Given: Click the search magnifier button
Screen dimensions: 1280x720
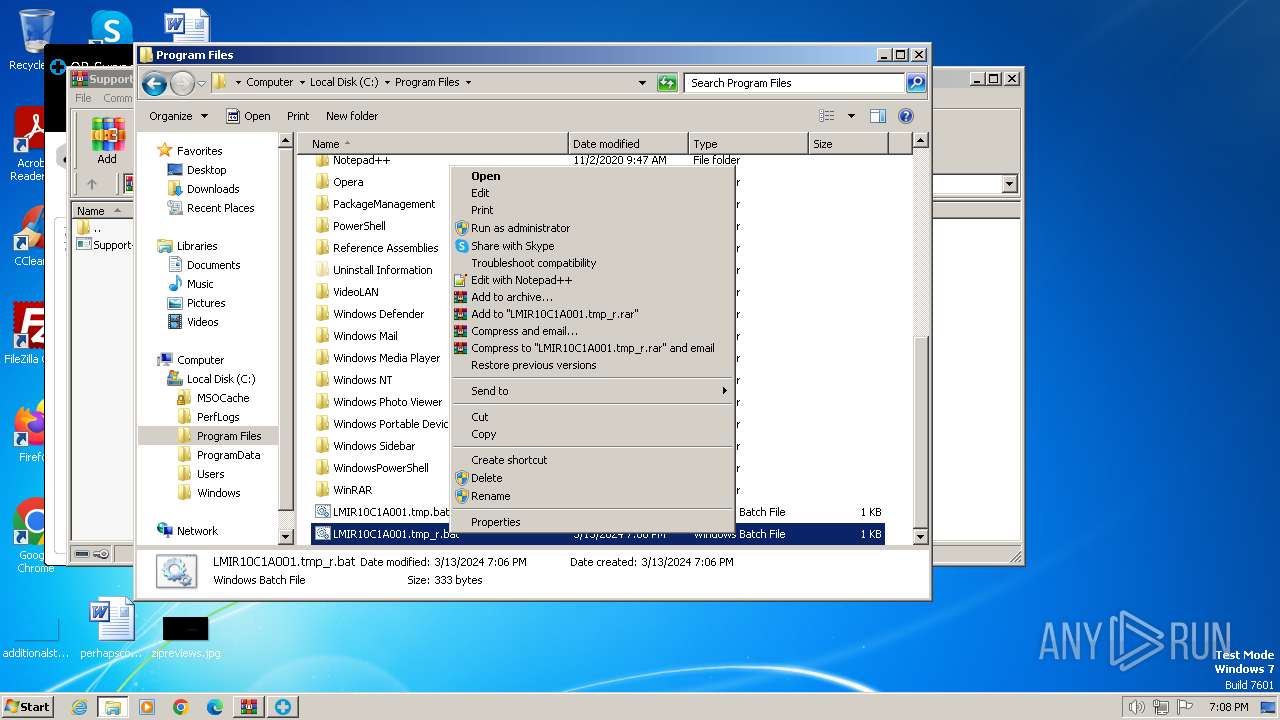Looking at the screenshot, I should pyautogui.click(x=915, y=83).
